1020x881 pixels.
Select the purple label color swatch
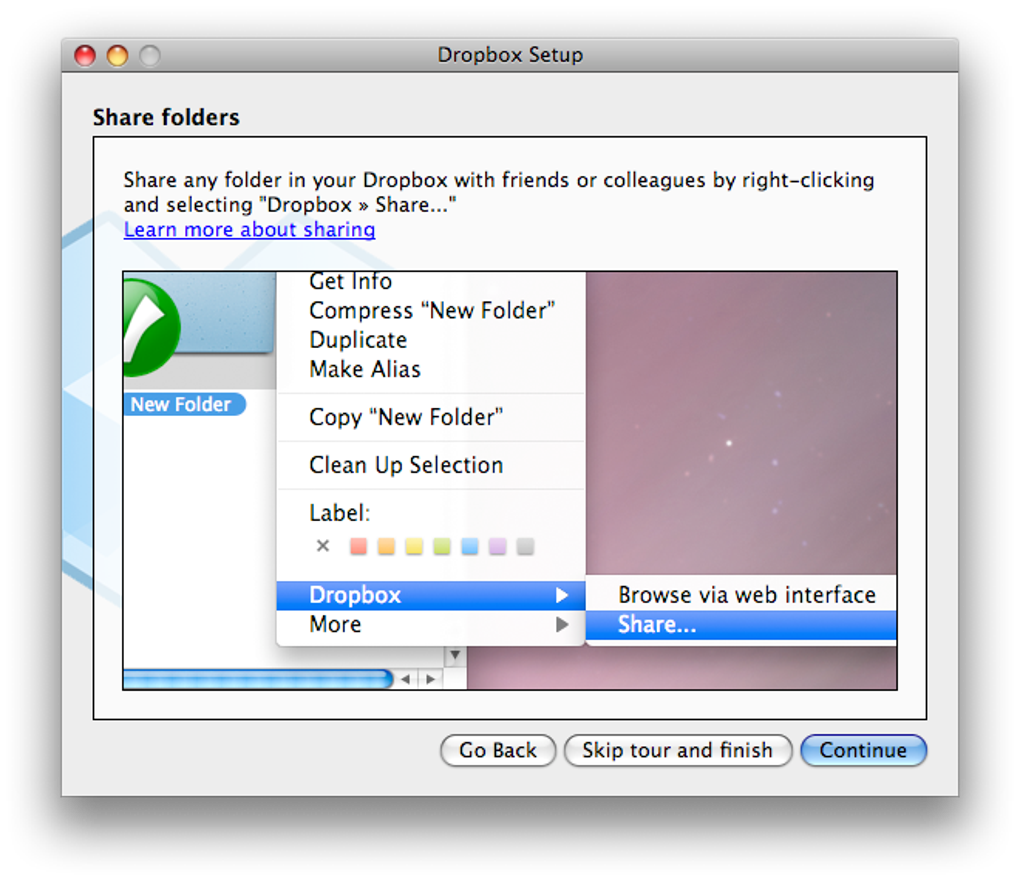coord(498,546)
